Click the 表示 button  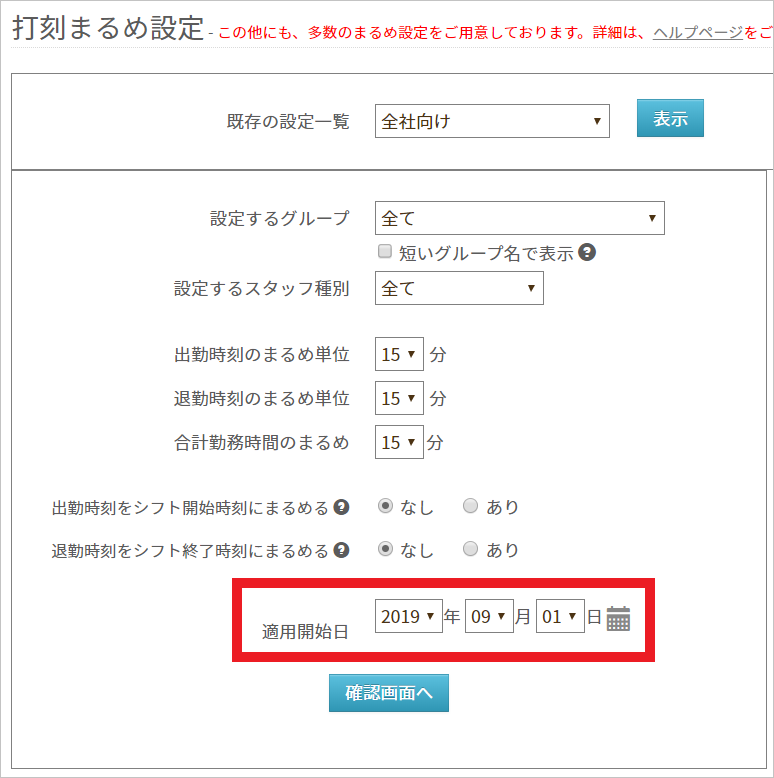[x=670, y=118]
